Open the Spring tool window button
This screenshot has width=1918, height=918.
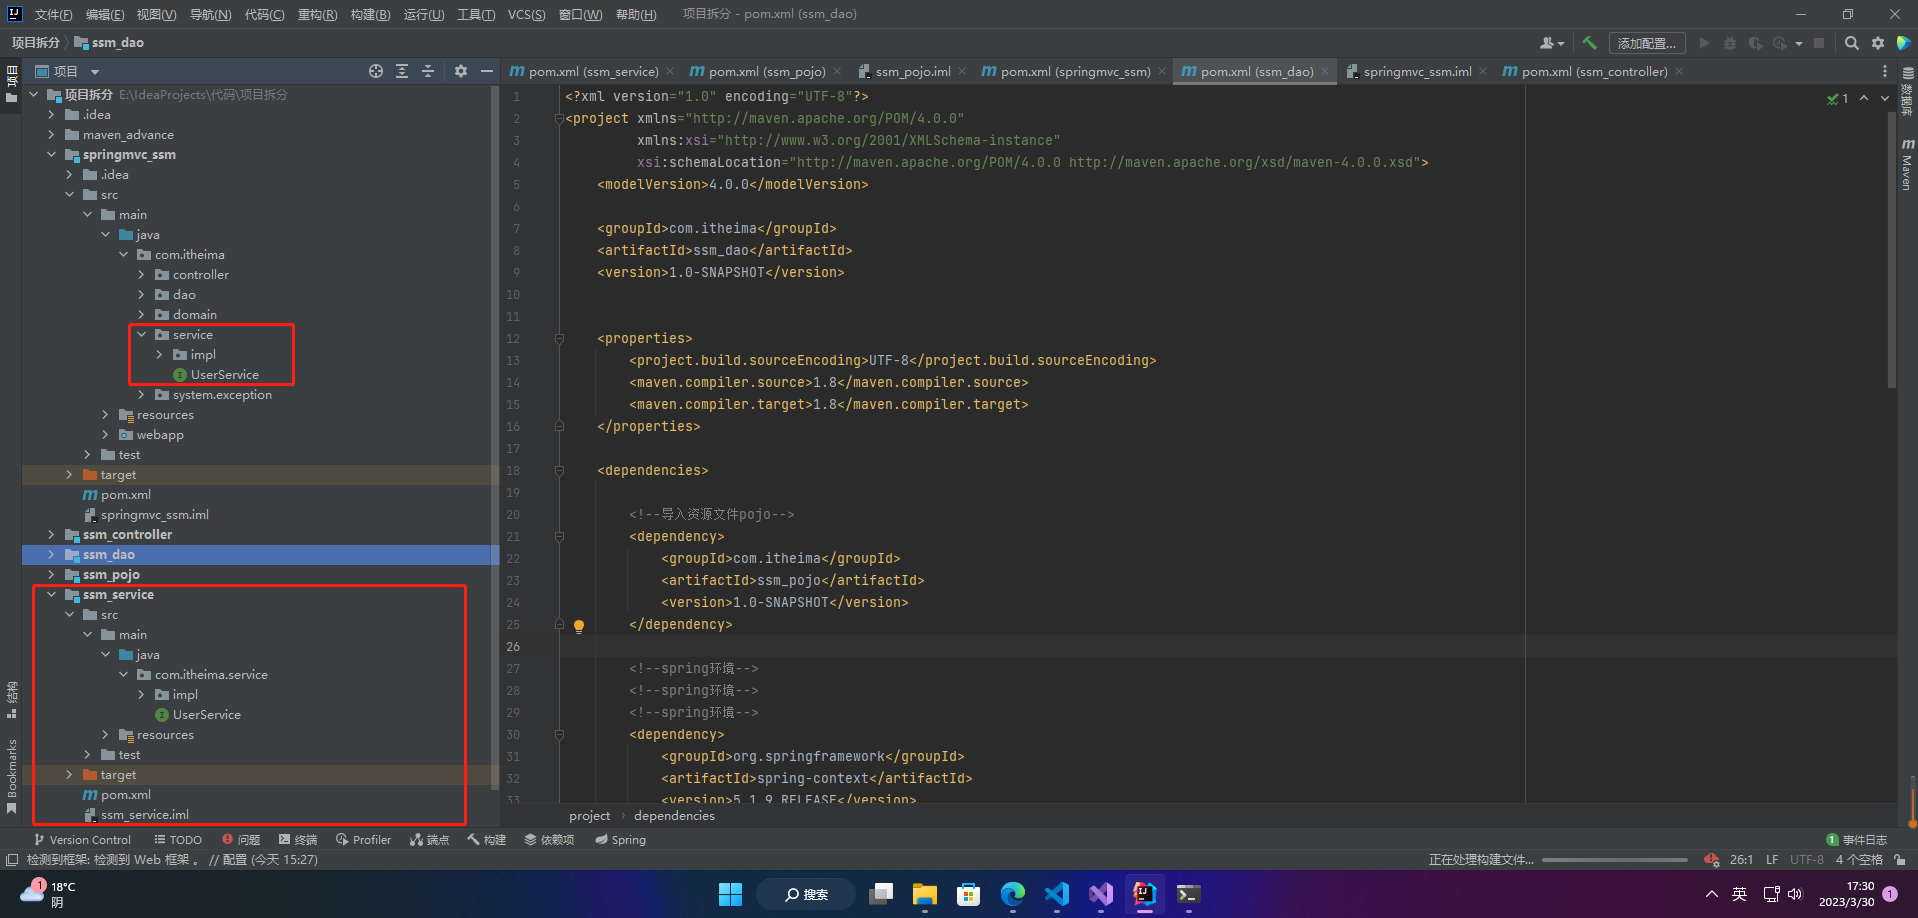[x=620, y=840]
